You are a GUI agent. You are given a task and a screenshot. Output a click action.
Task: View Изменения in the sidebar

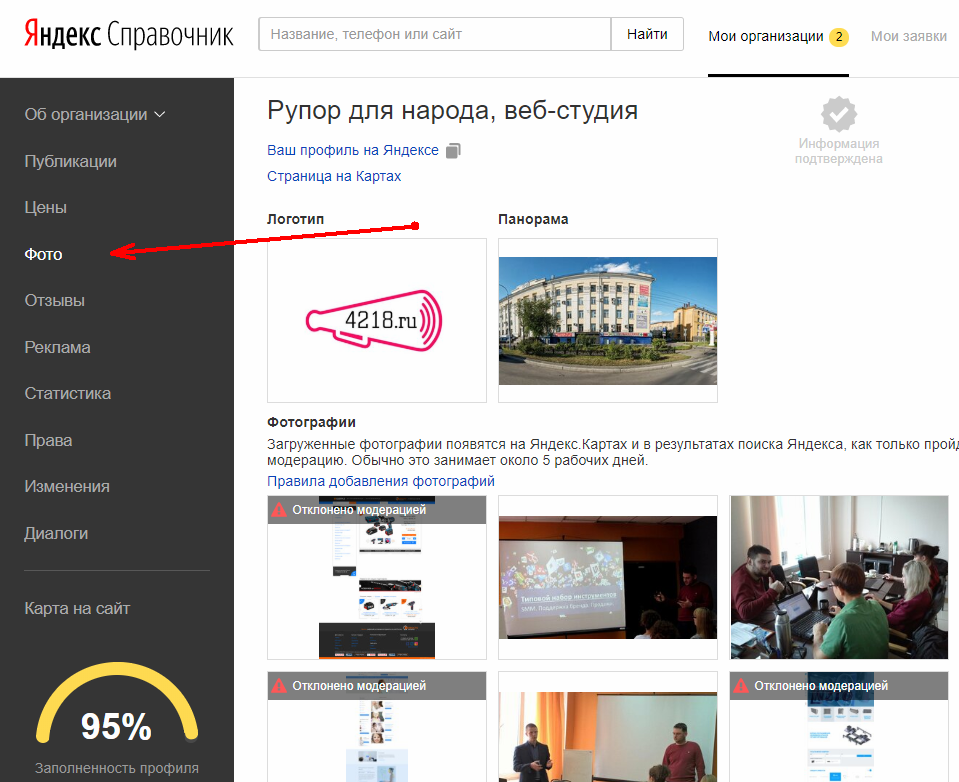coord(67,487)
